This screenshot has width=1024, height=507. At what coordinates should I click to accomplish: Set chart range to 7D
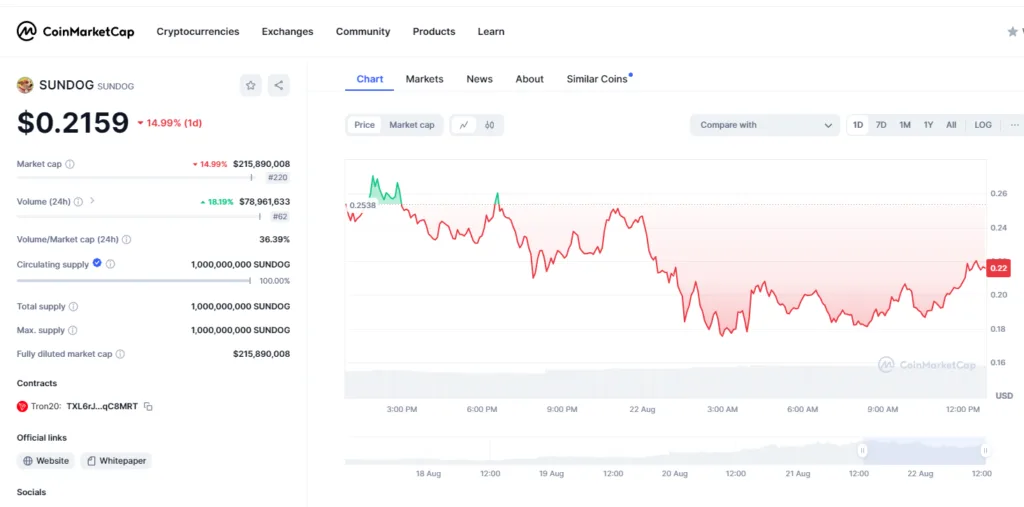pyautogui.click(x=881, y=125)
